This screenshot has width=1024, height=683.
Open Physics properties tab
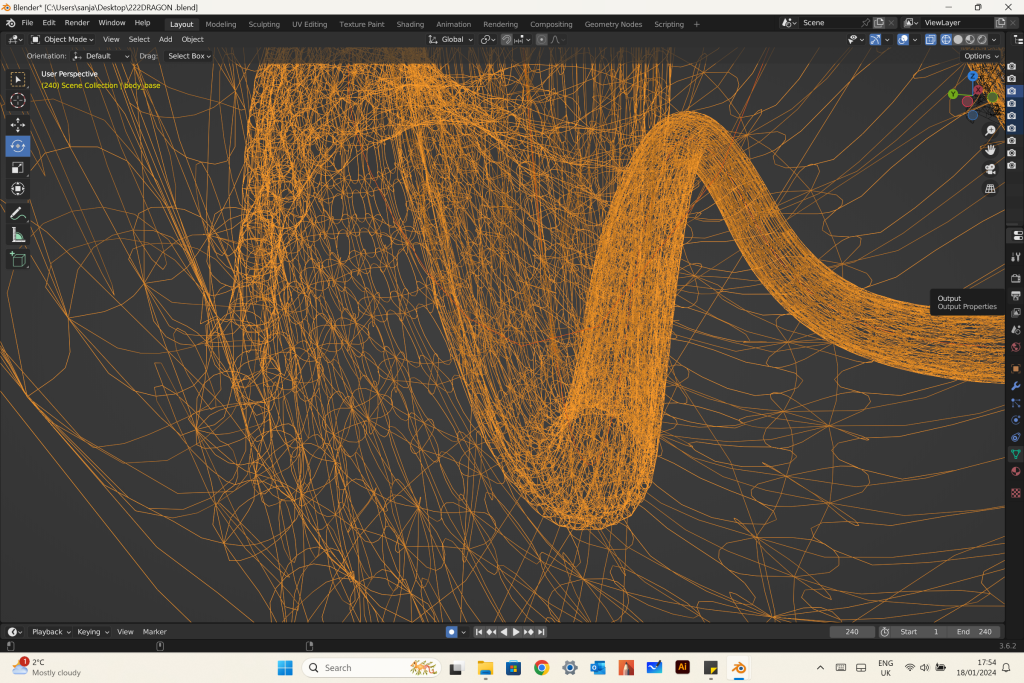coord(1016,420)
